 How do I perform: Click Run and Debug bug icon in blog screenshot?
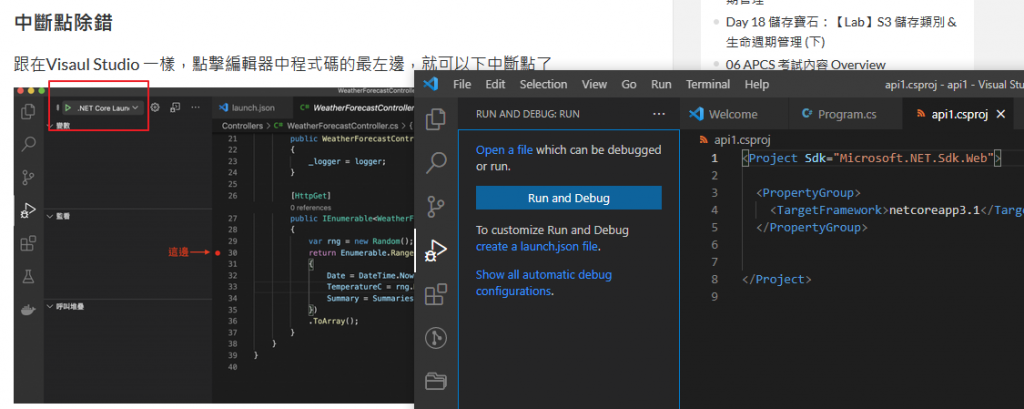[x=28, y=210]
